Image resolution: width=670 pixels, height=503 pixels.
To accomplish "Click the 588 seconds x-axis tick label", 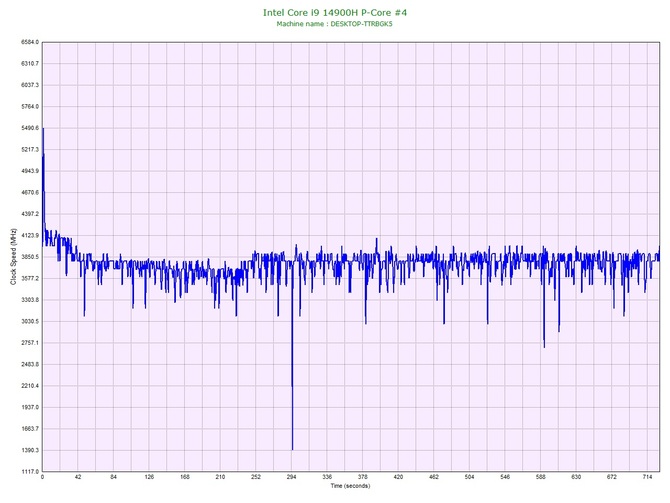I will pyautogui.click(x=541, y=477).
